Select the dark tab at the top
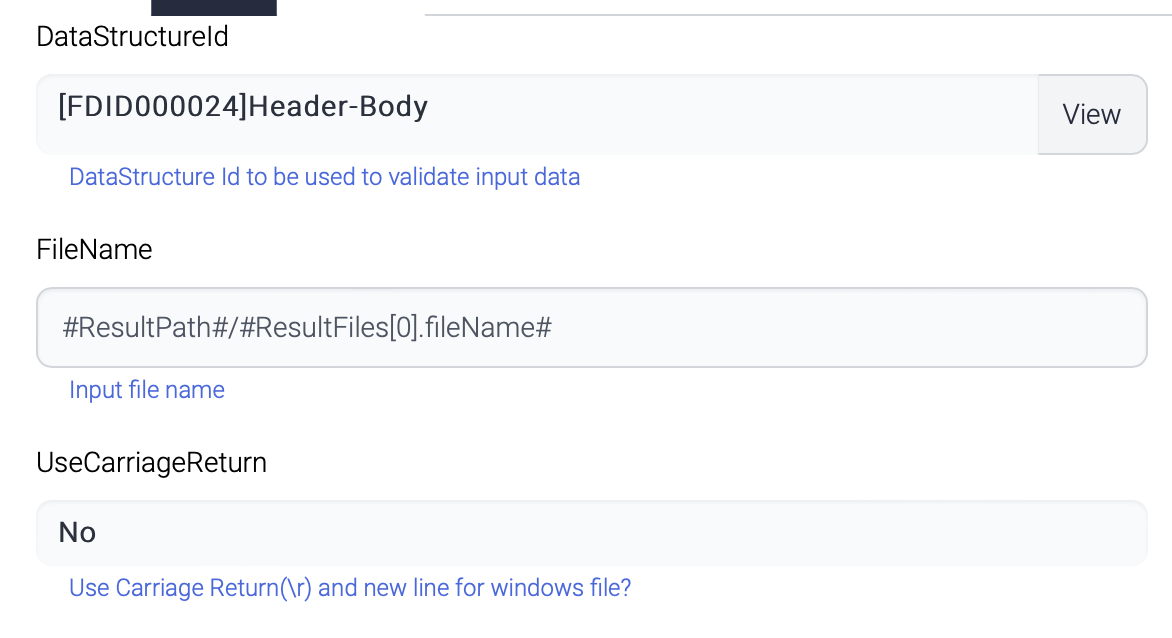This screenshot has width=1172, height=638. click(x=213, y=7)
